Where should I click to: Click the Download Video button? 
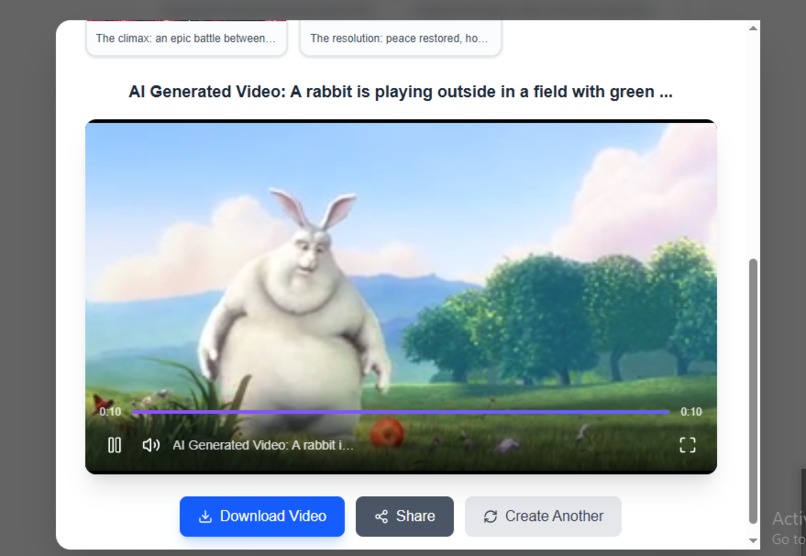point(262,516)
